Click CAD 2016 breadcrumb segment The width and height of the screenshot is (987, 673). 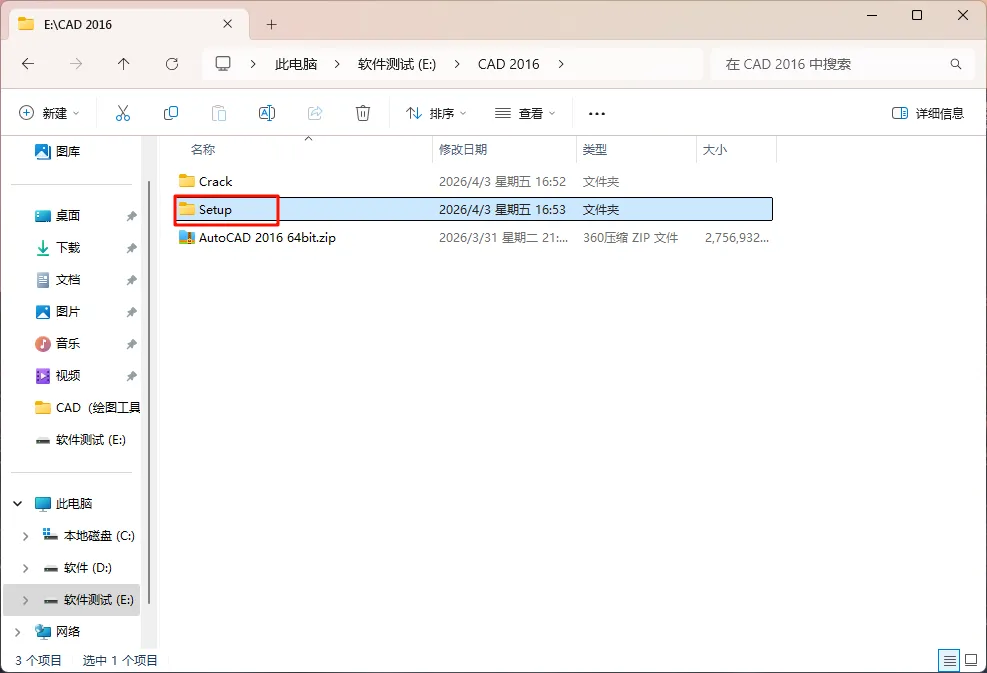[x=509, y=64]
